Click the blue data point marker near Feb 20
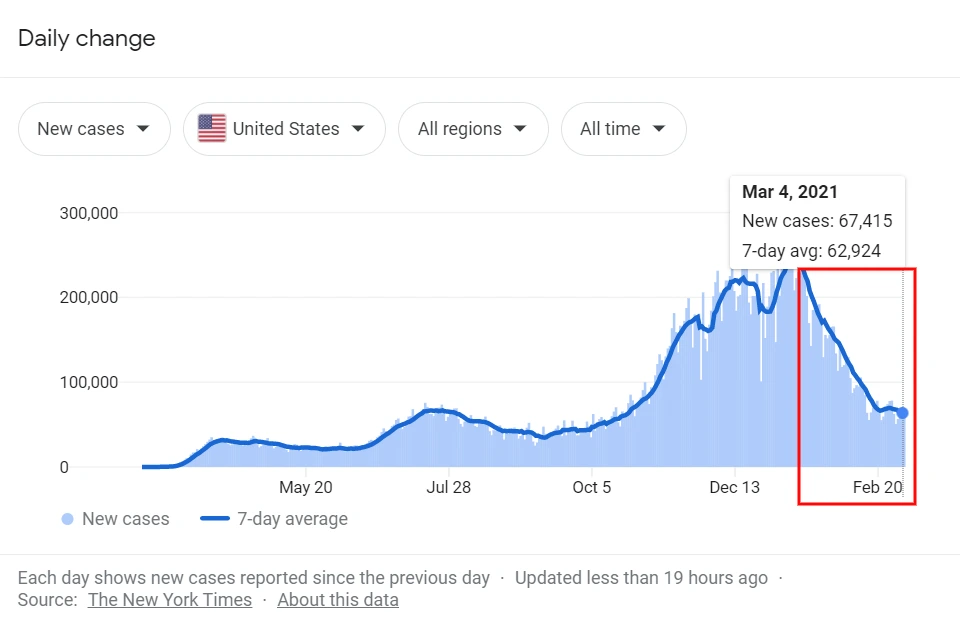This screenshot has width=960, height=619. pos(901,413)
